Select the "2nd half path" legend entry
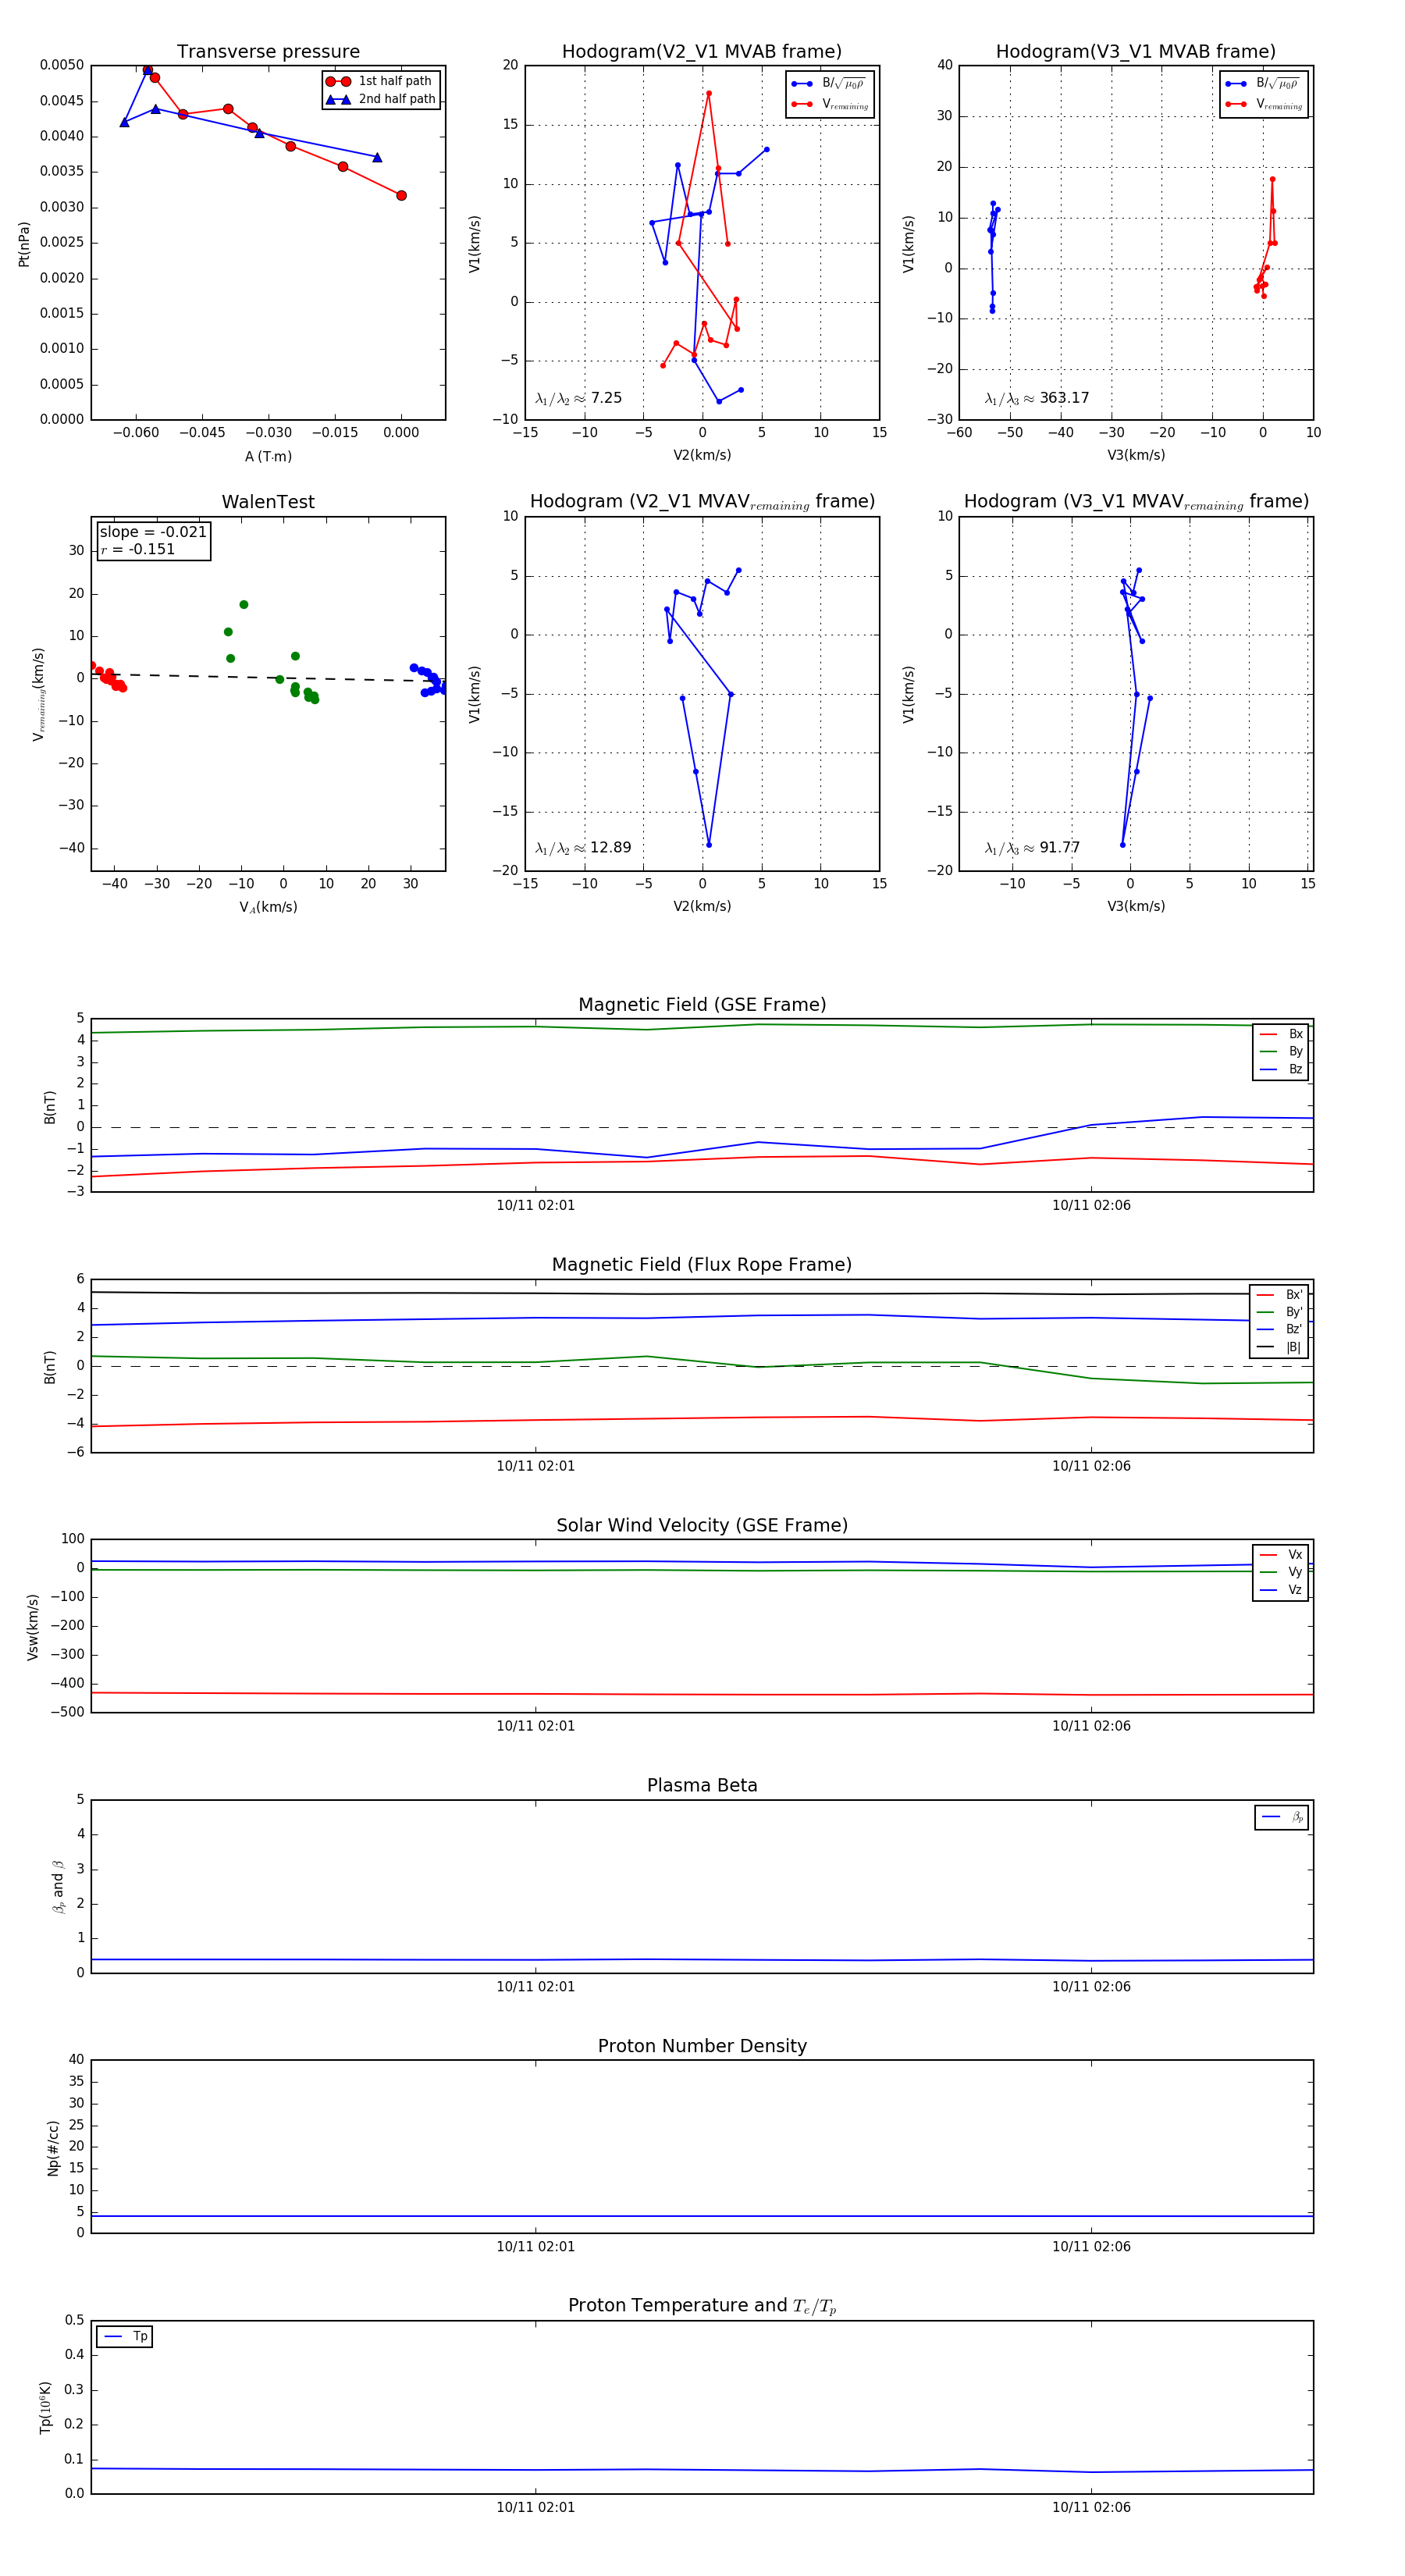 click(x=380, y=99)
